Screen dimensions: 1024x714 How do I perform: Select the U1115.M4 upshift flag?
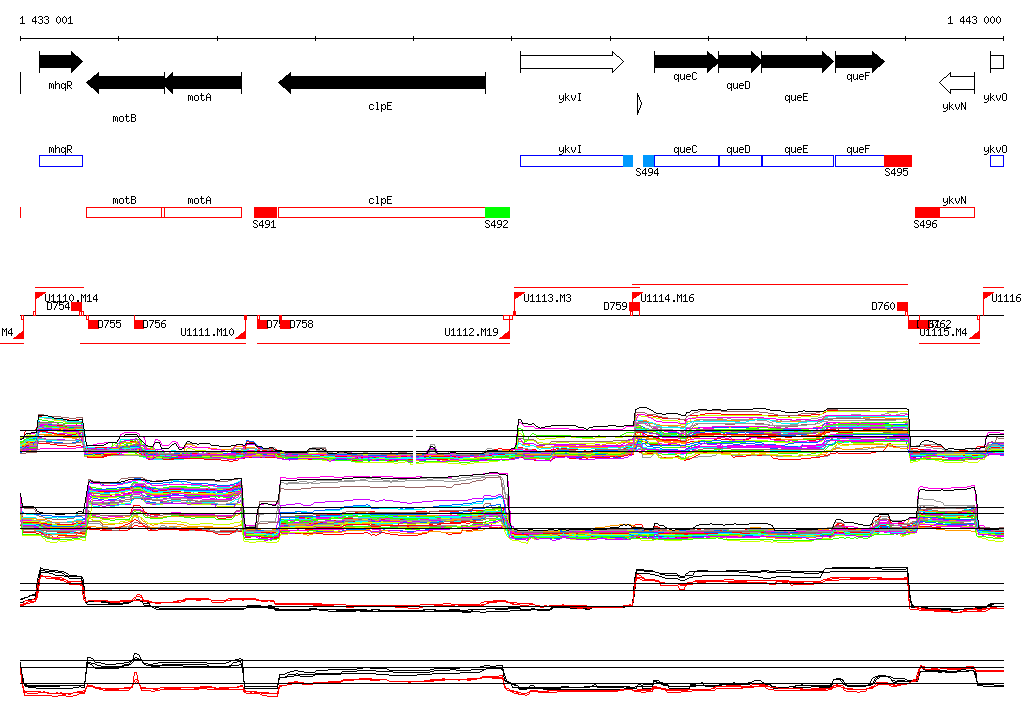[974, 334]
